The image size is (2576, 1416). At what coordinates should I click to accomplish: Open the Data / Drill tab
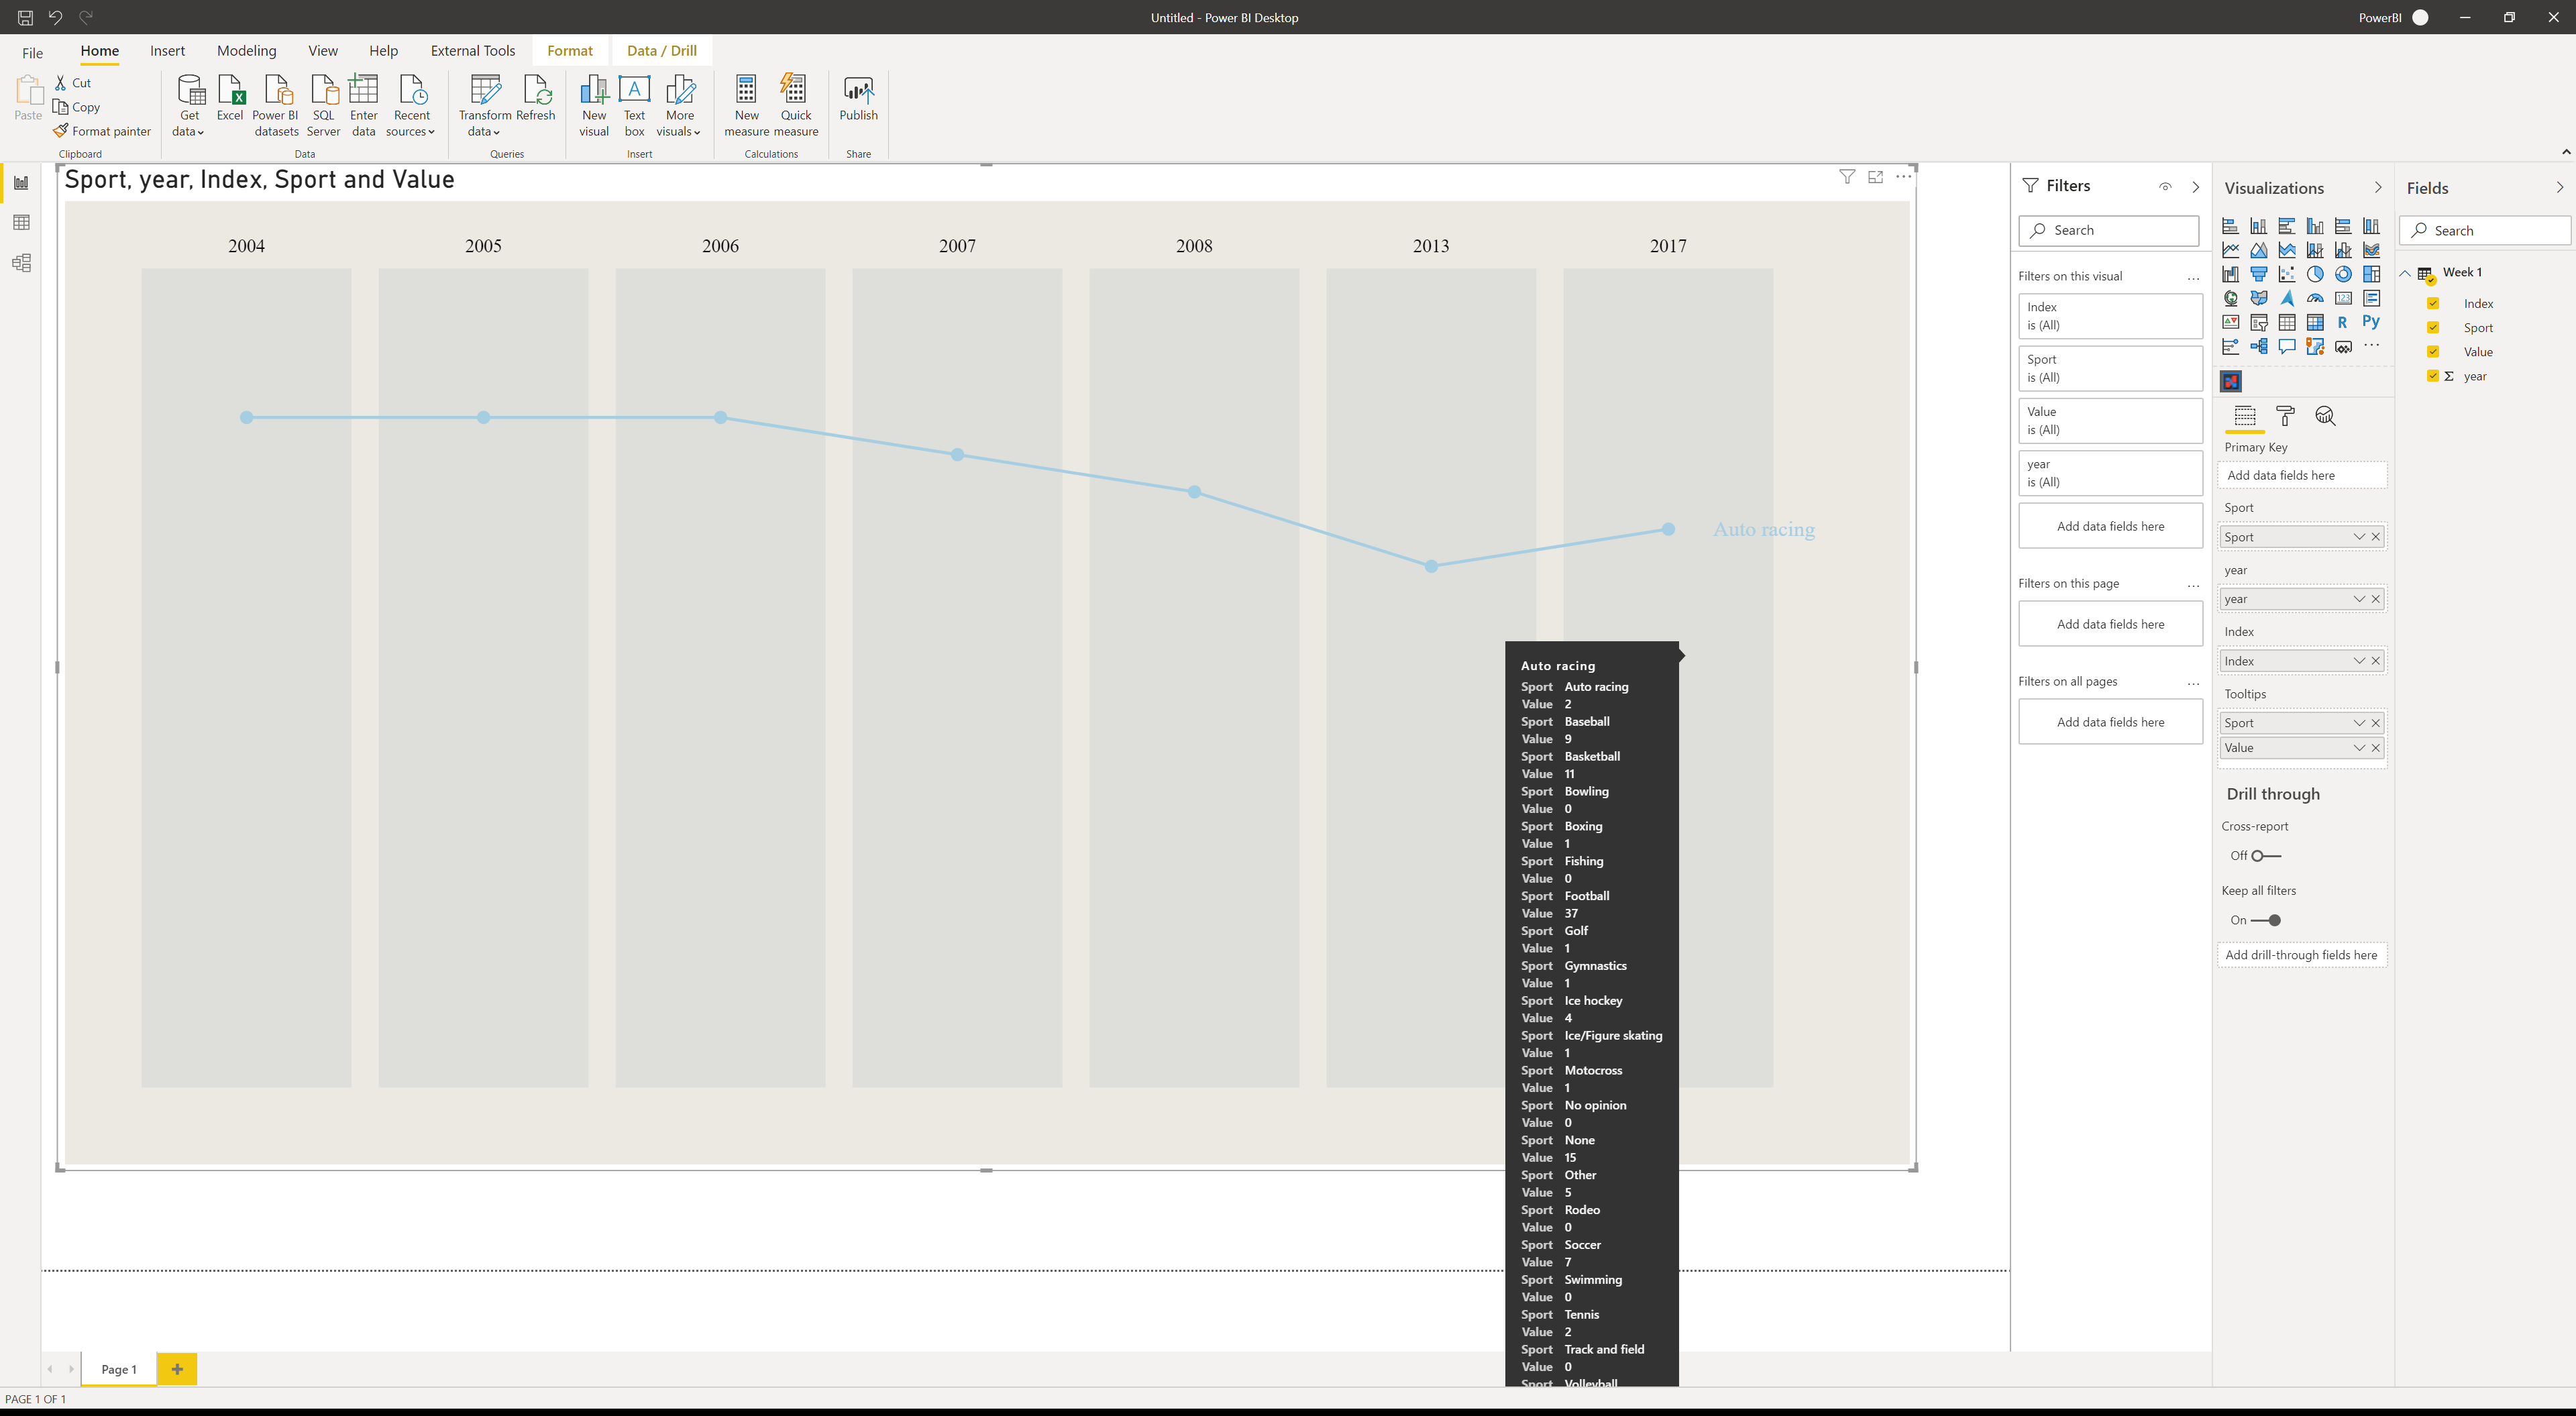click(x=661, y=50)
